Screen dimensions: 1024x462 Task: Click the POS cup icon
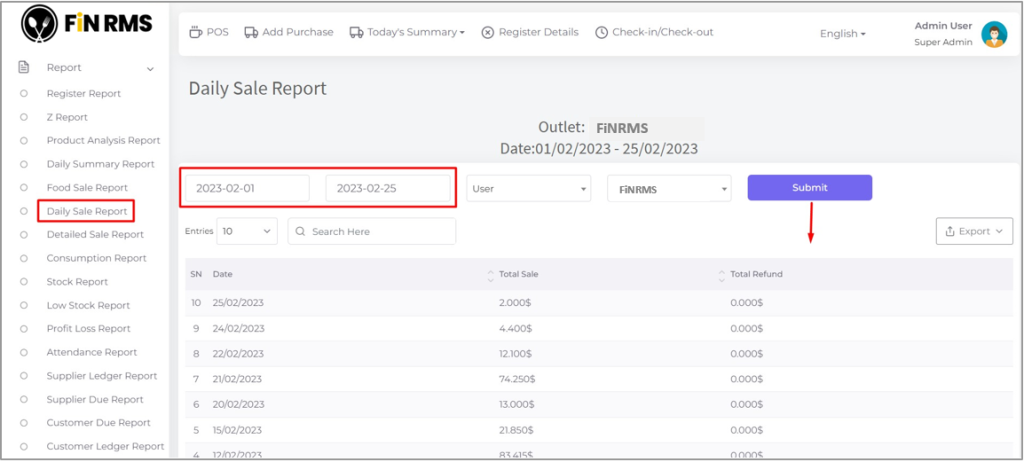pyautogui.click(x=196, y=32)
